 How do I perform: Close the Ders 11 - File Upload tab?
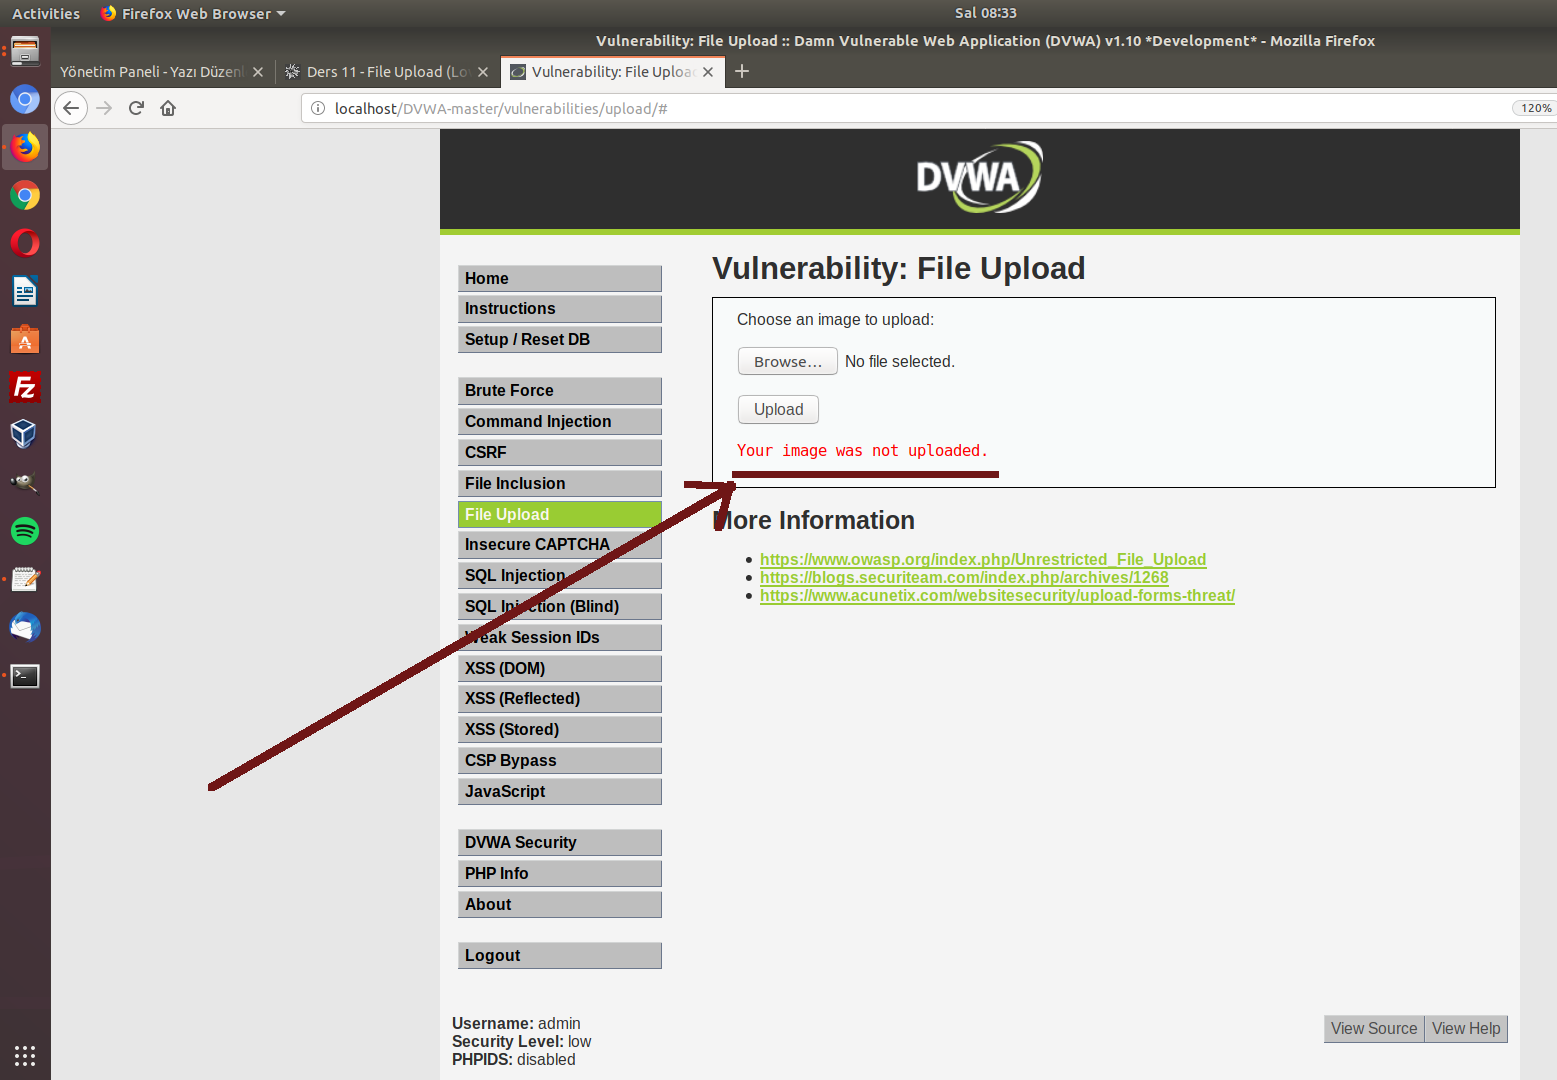pos(483,72)
